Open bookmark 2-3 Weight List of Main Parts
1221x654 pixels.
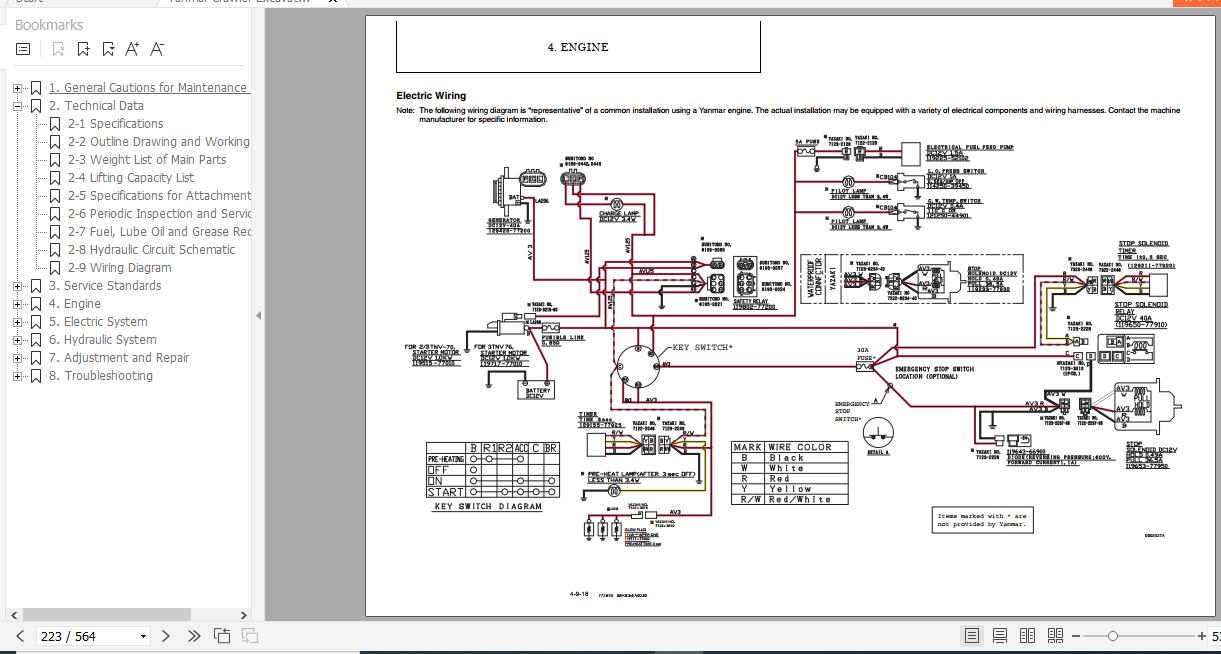[147, 160]
